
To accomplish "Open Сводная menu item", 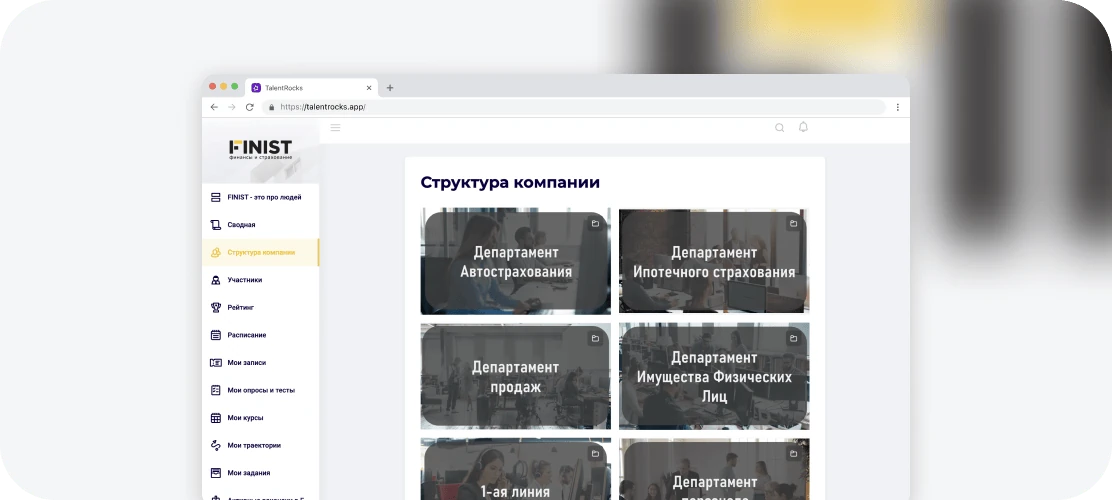I will pyautogui.click(x=260, y=225).
